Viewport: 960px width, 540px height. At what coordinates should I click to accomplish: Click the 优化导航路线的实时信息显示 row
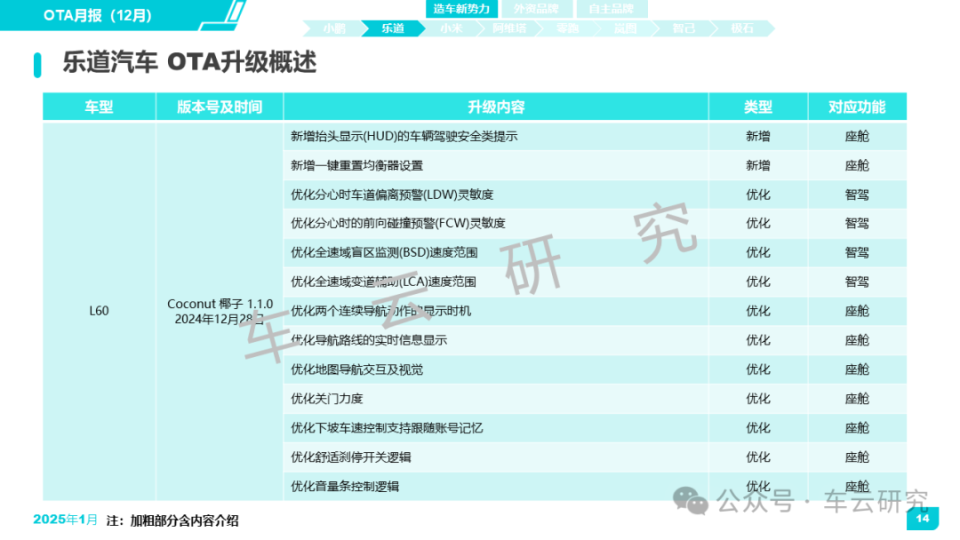[496, 340]
